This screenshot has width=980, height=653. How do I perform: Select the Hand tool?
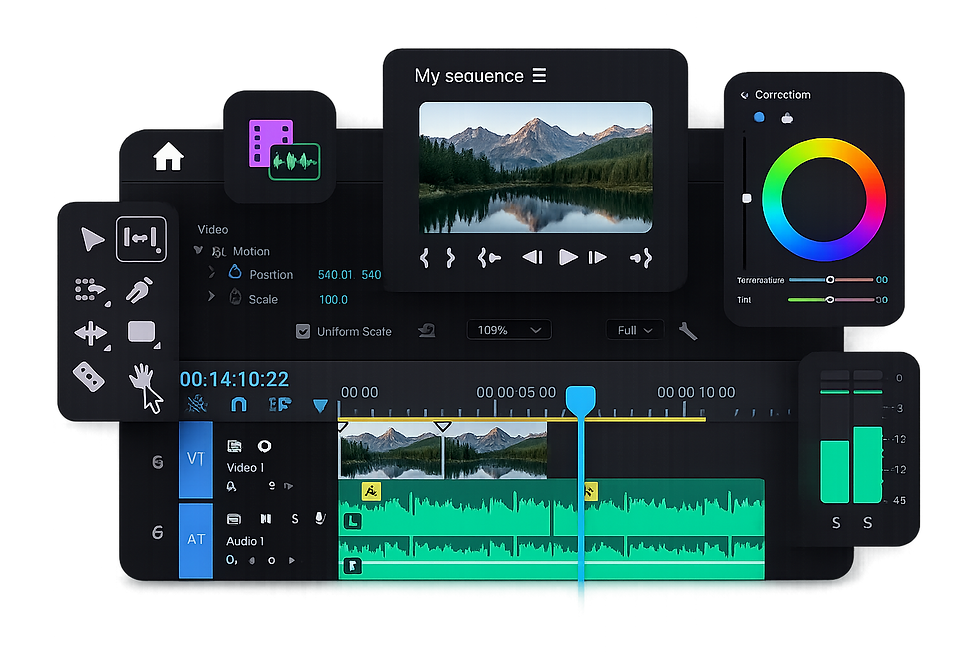[142, 377]
